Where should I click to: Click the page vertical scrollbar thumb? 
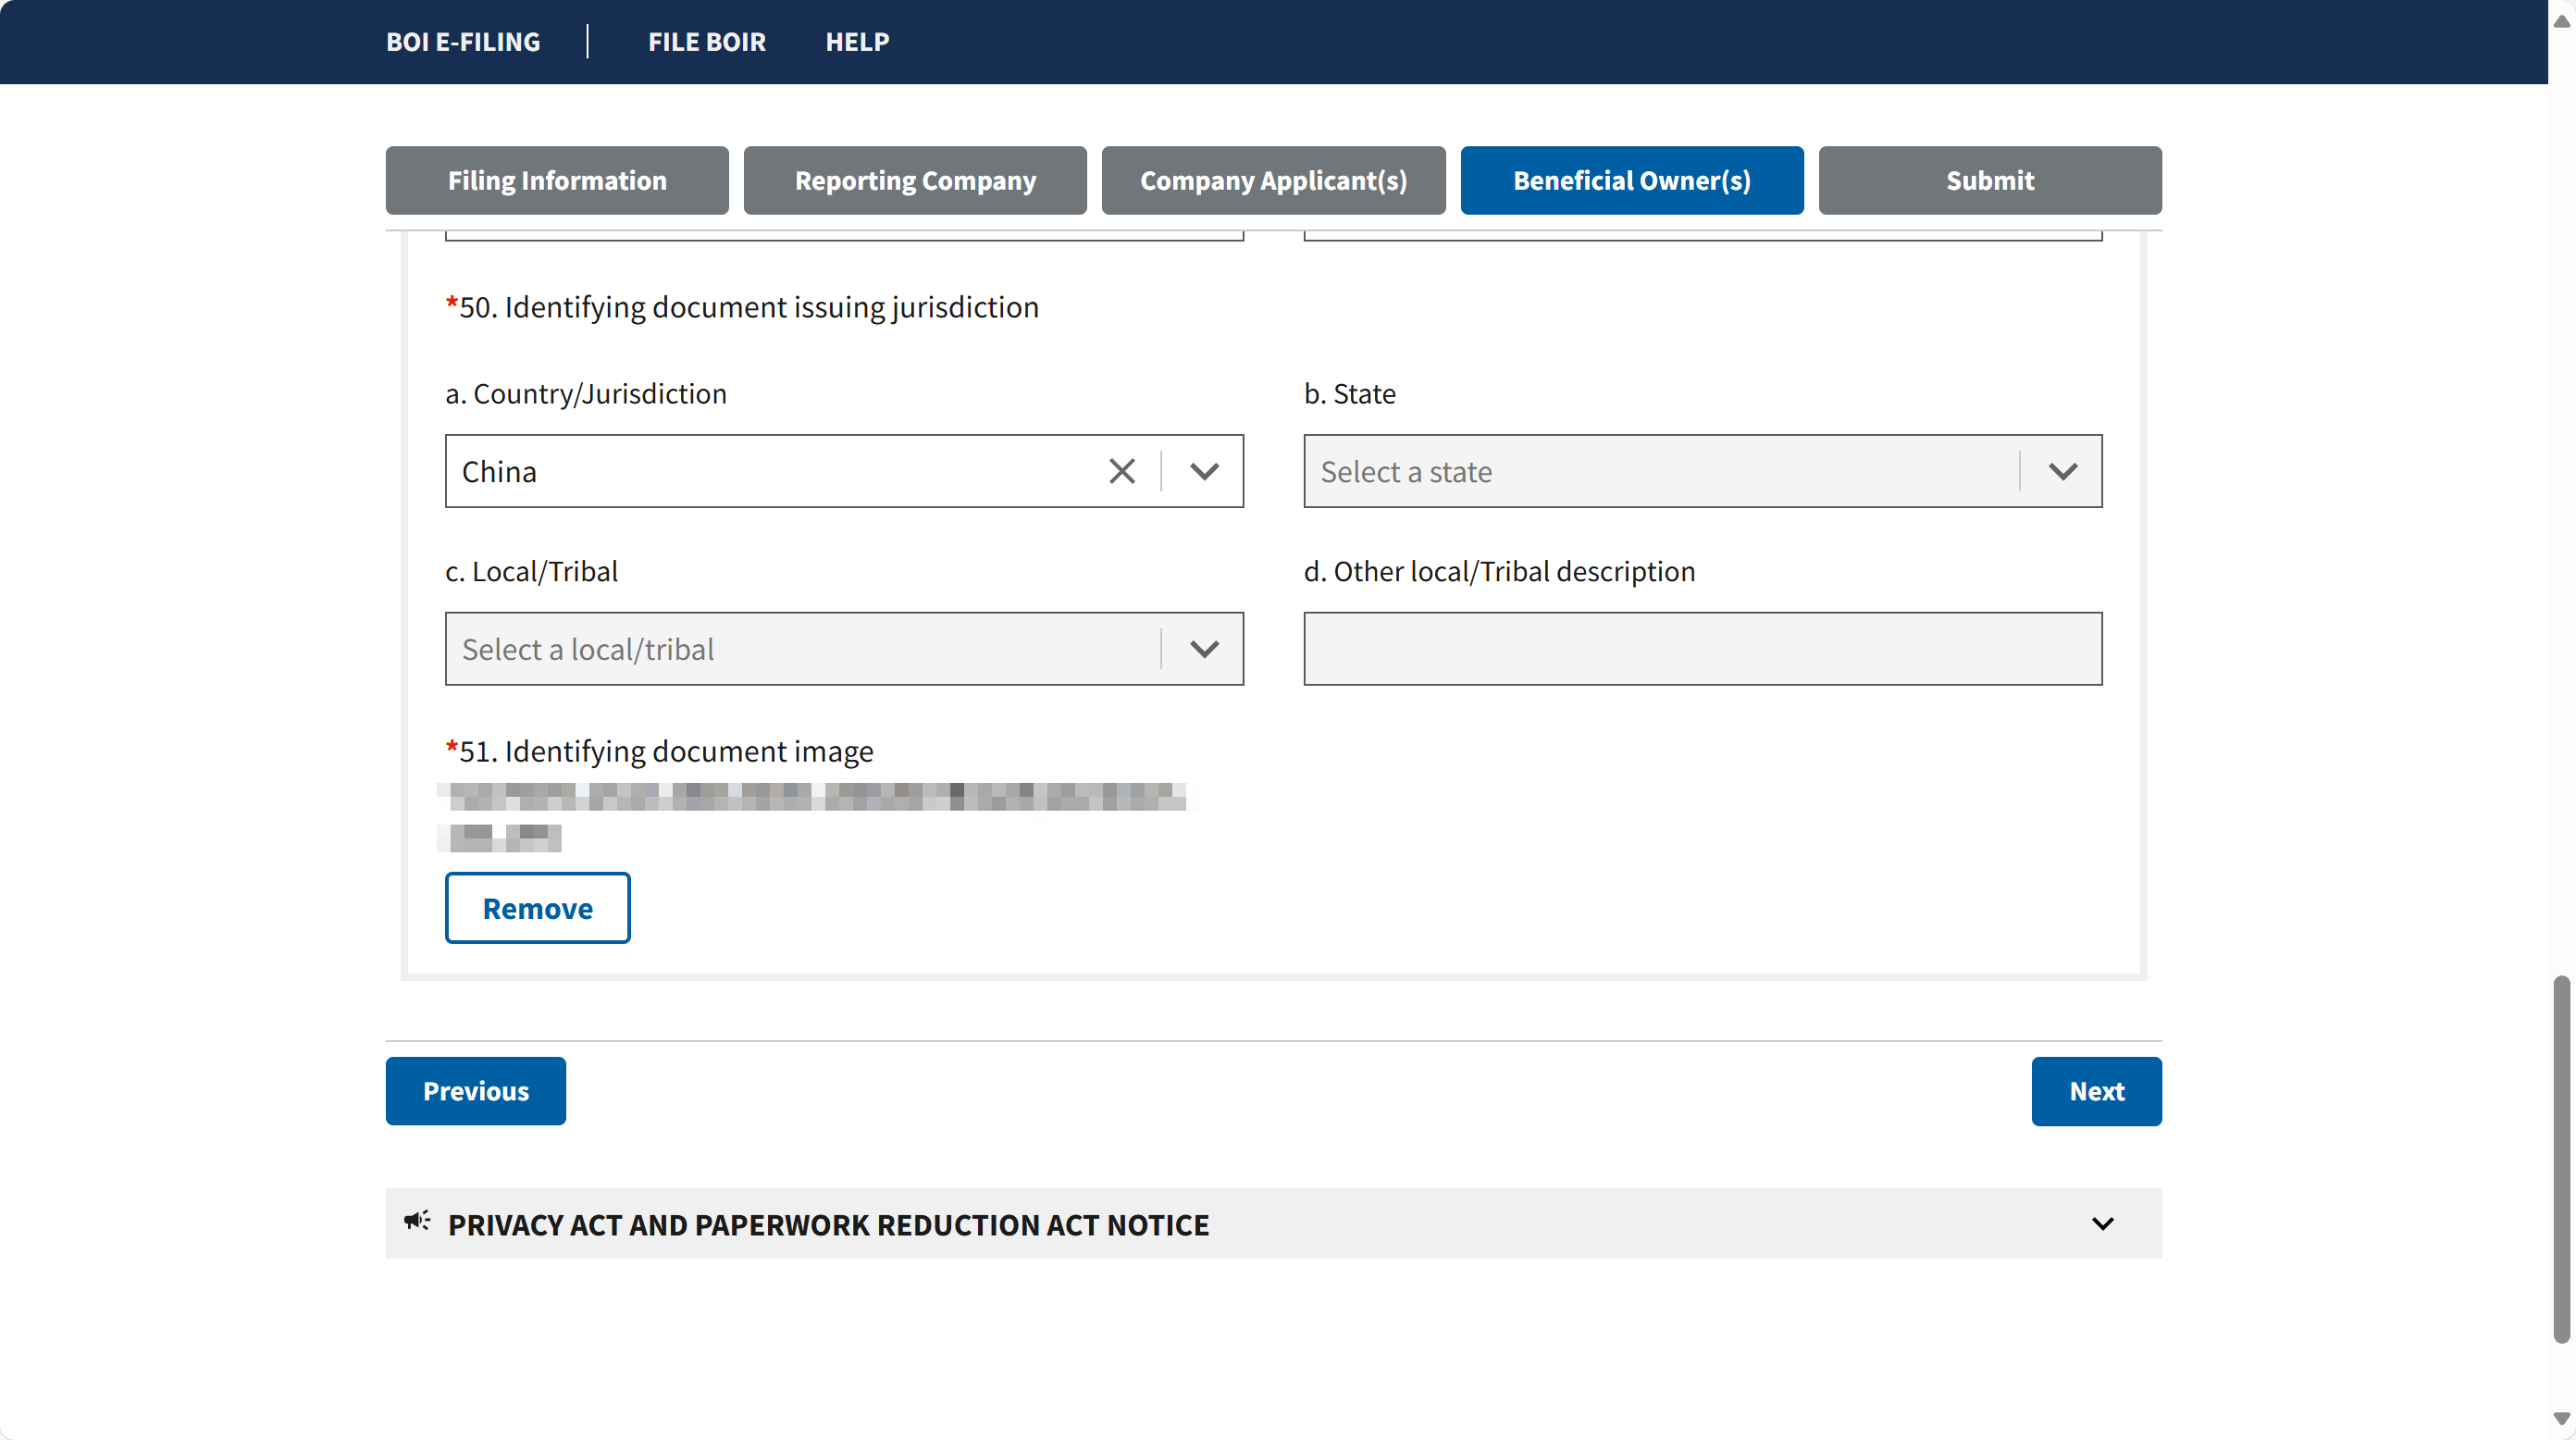(2561, 1160)
